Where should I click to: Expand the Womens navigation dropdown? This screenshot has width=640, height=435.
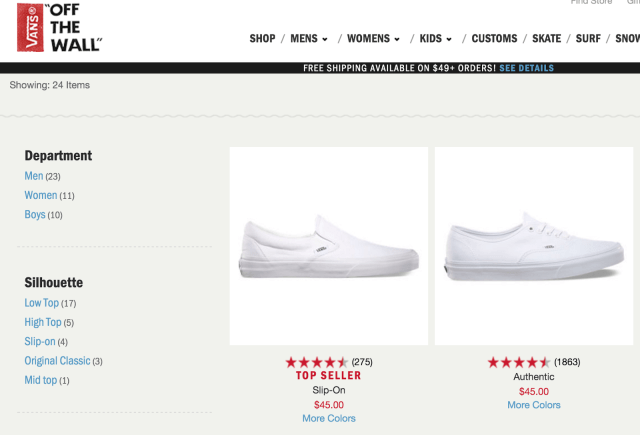[373, 39]
